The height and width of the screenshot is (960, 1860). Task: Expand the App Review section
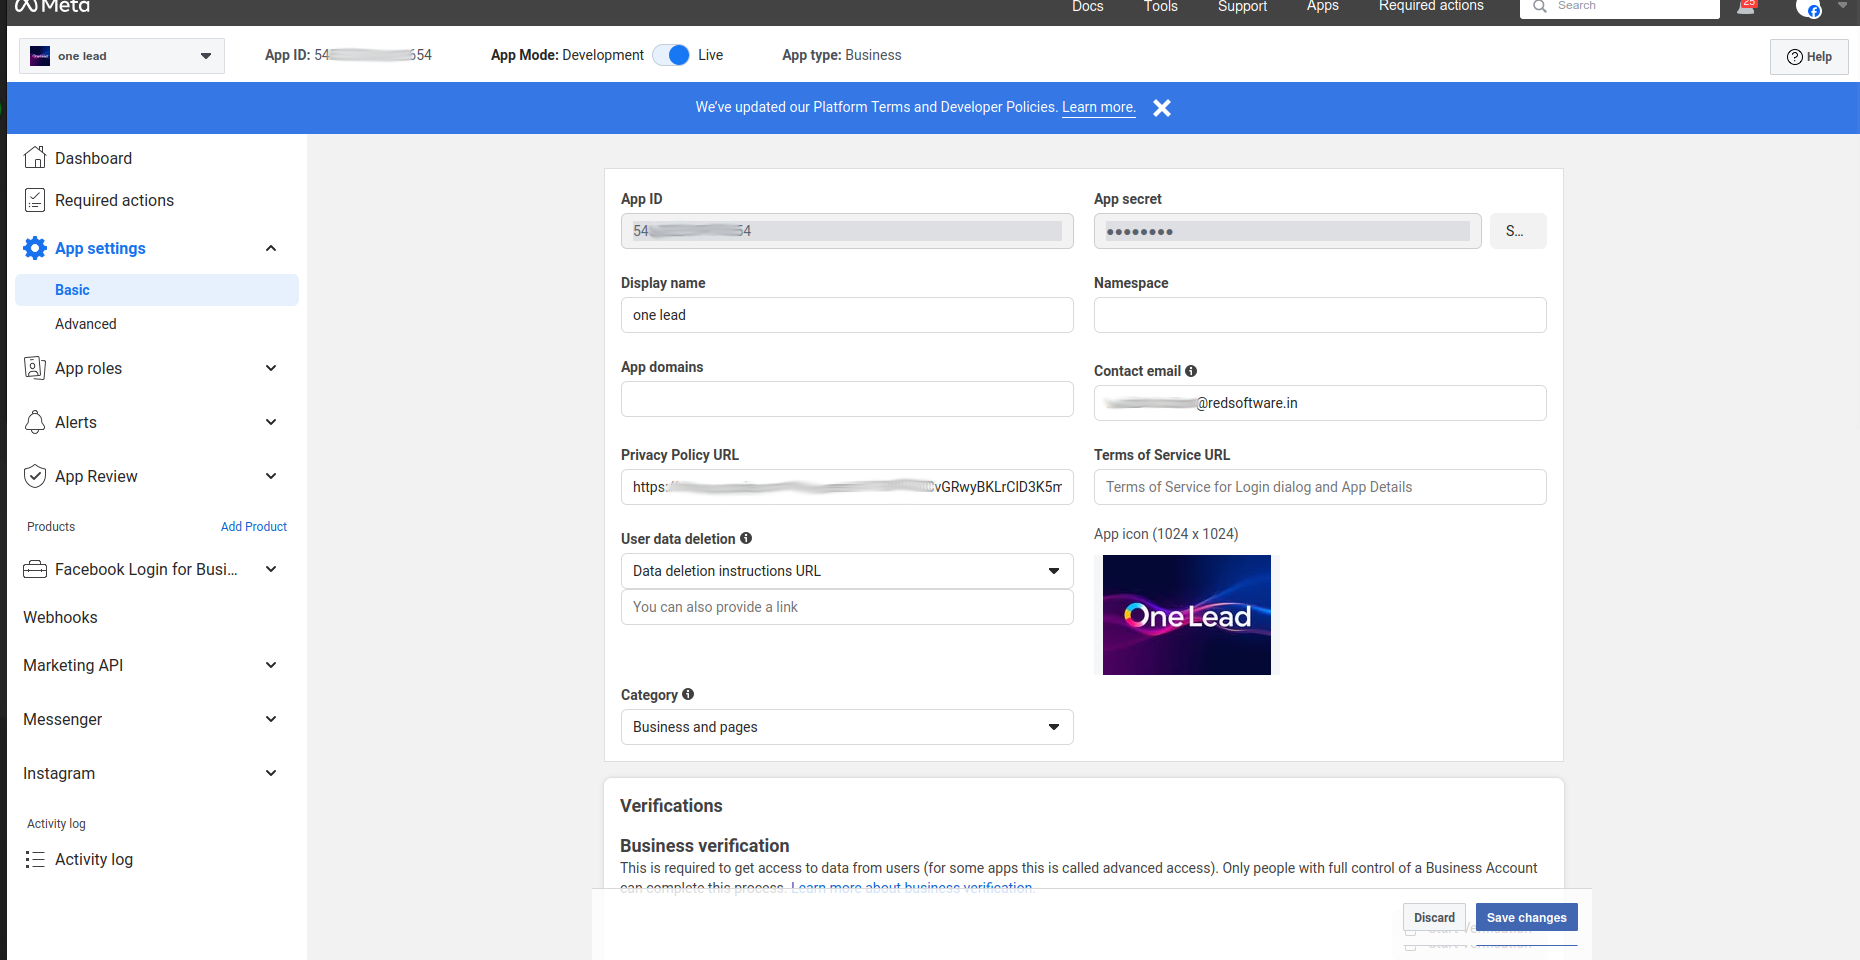click(x=271, y=476)
